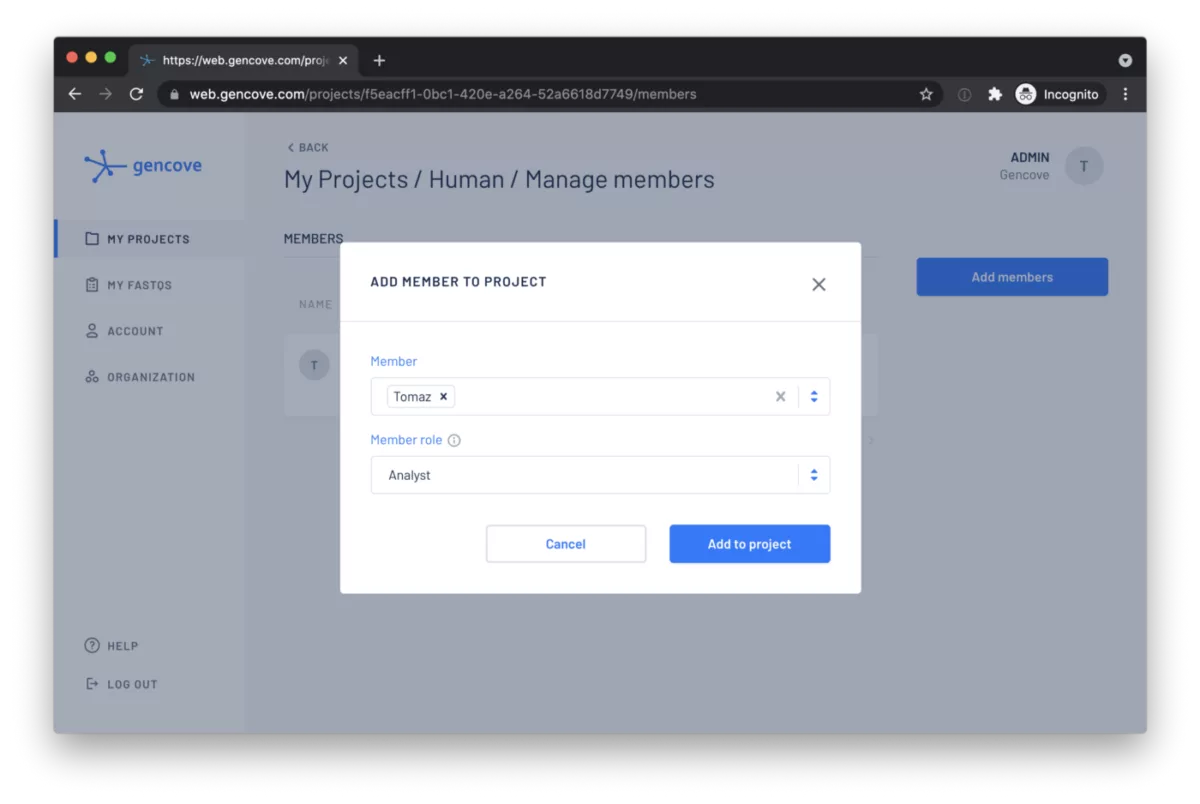
Task: Click the Gencove logo in sidebar
Action: [143, 166]
